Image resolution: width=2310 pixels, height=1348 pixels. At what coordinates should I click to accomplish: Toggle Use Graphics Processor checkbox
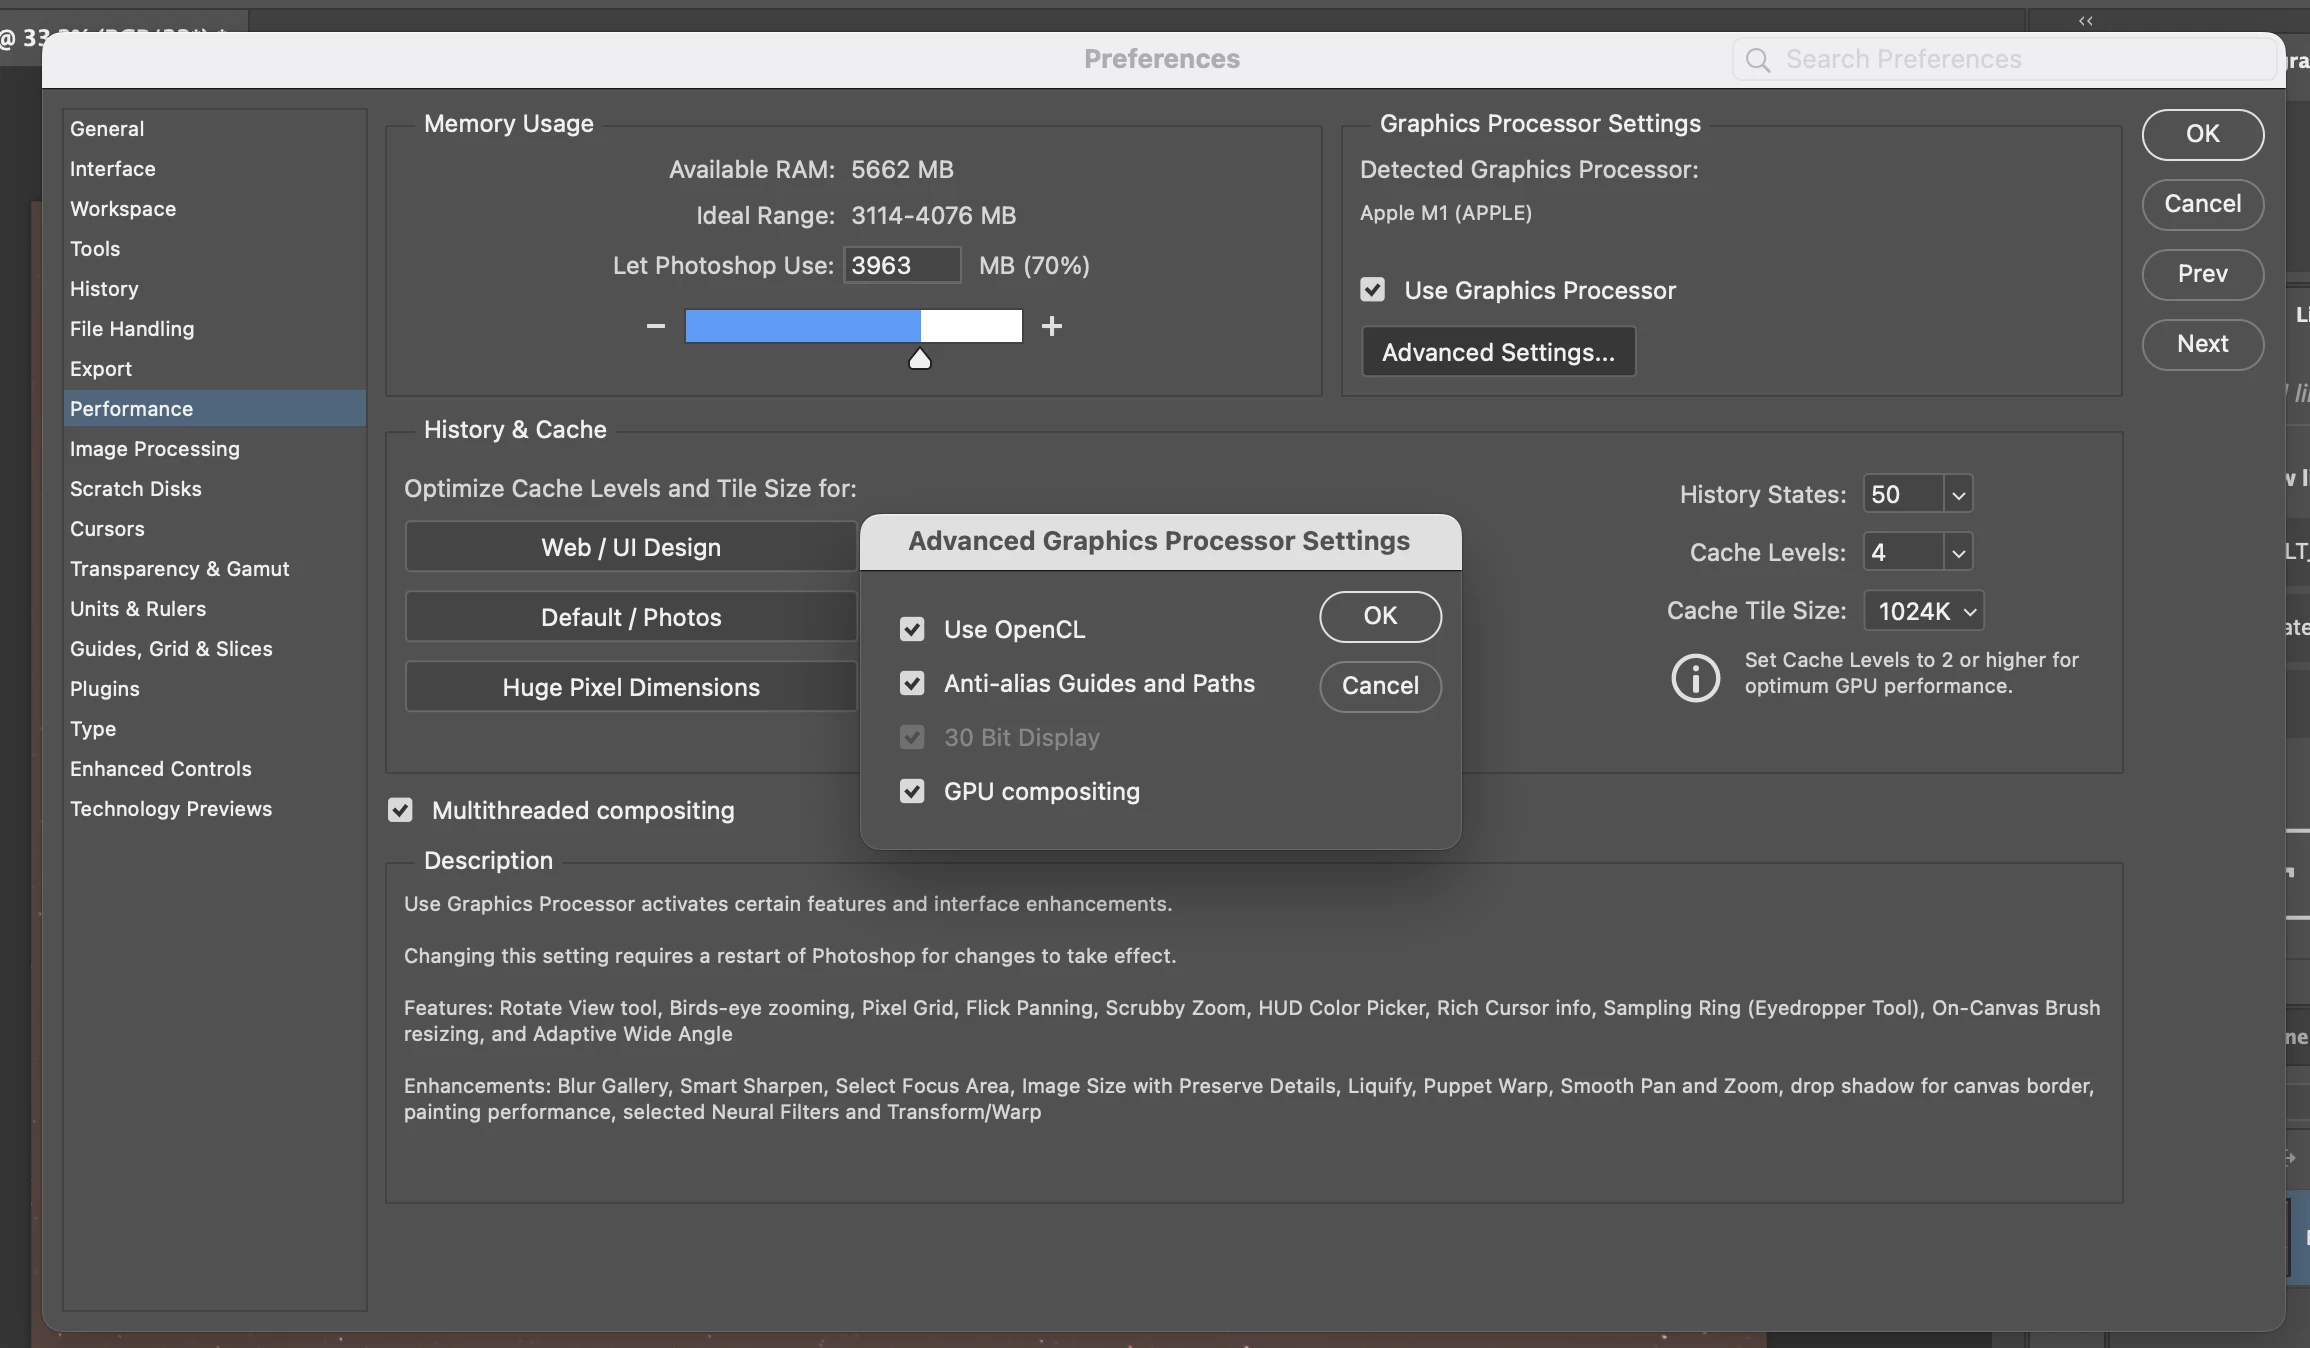1372,290
